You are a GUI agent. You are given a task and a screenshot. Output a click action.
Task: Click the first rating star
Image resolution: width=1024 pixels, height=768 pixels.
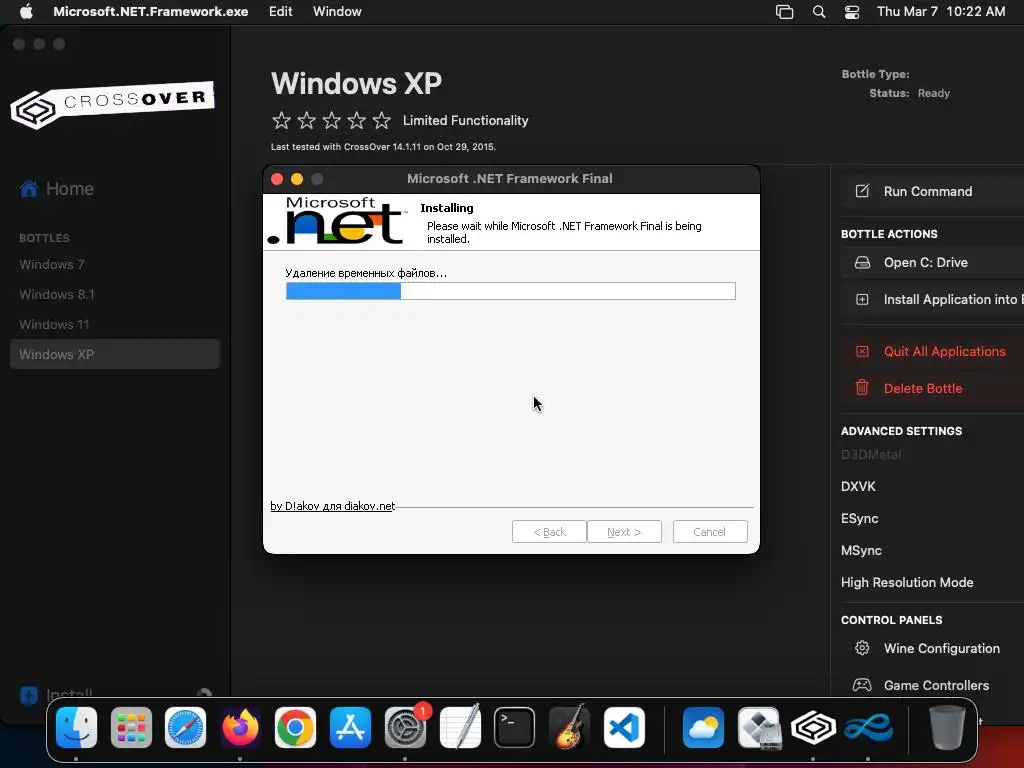[281, 120]
